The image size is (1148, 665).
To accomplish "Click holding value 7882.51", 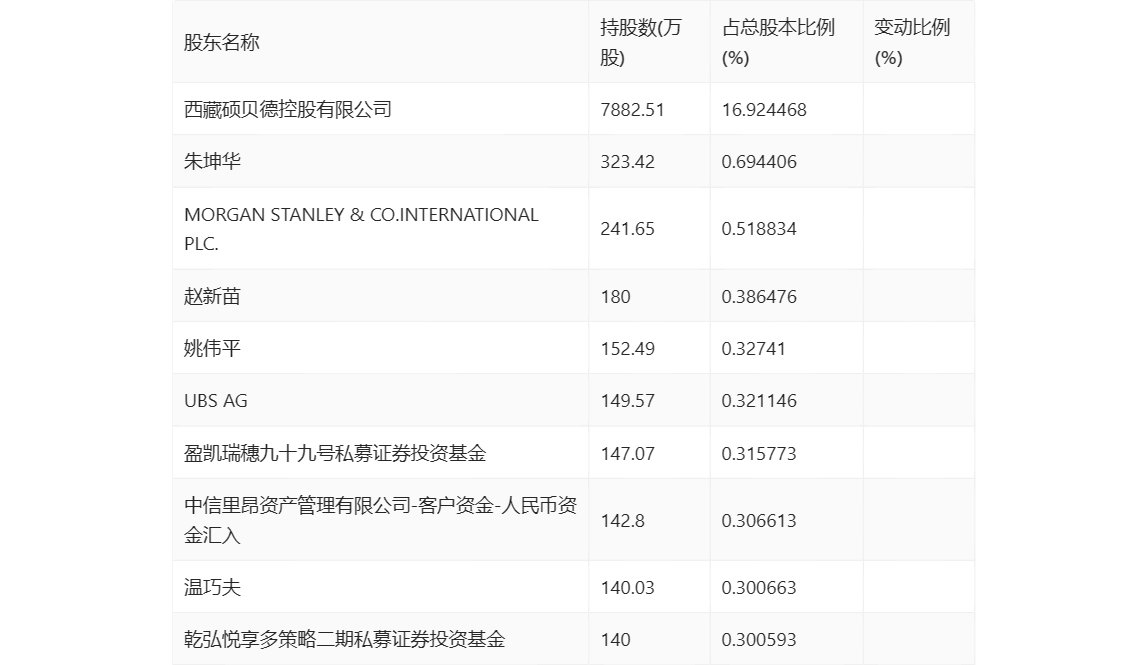I will coord(633,110).
